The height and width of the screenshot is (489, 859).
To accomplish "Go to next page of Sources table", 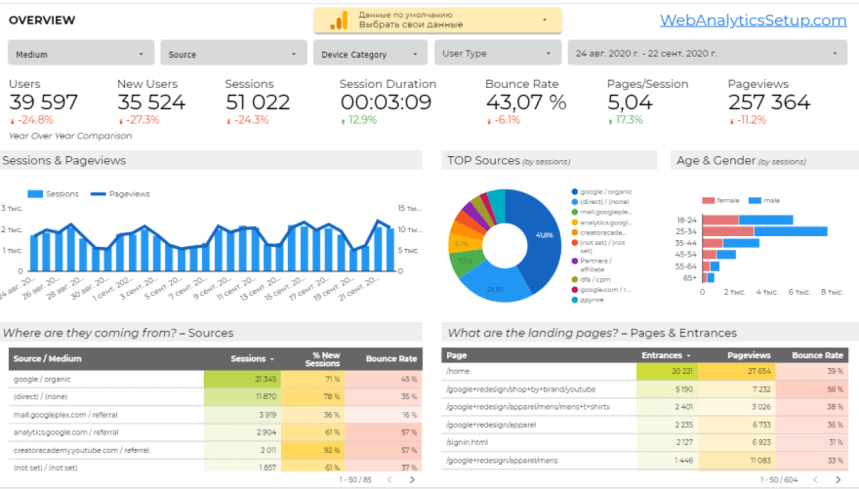I will click(x=412, y=480).
